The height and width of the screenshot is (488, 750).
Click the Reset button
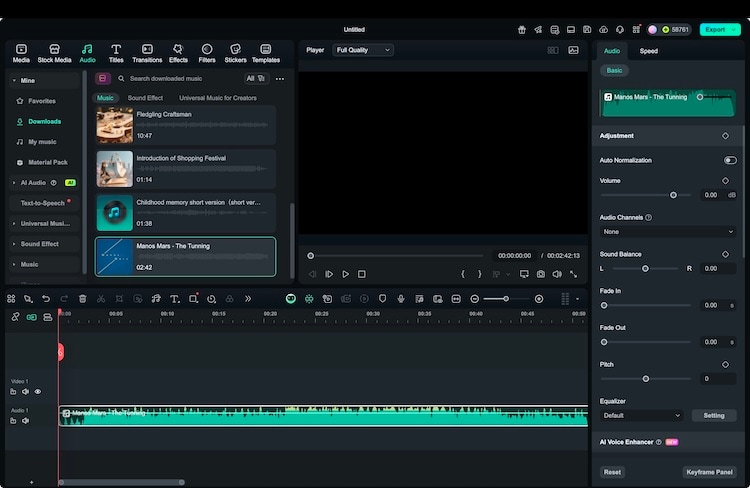(612, 472)
